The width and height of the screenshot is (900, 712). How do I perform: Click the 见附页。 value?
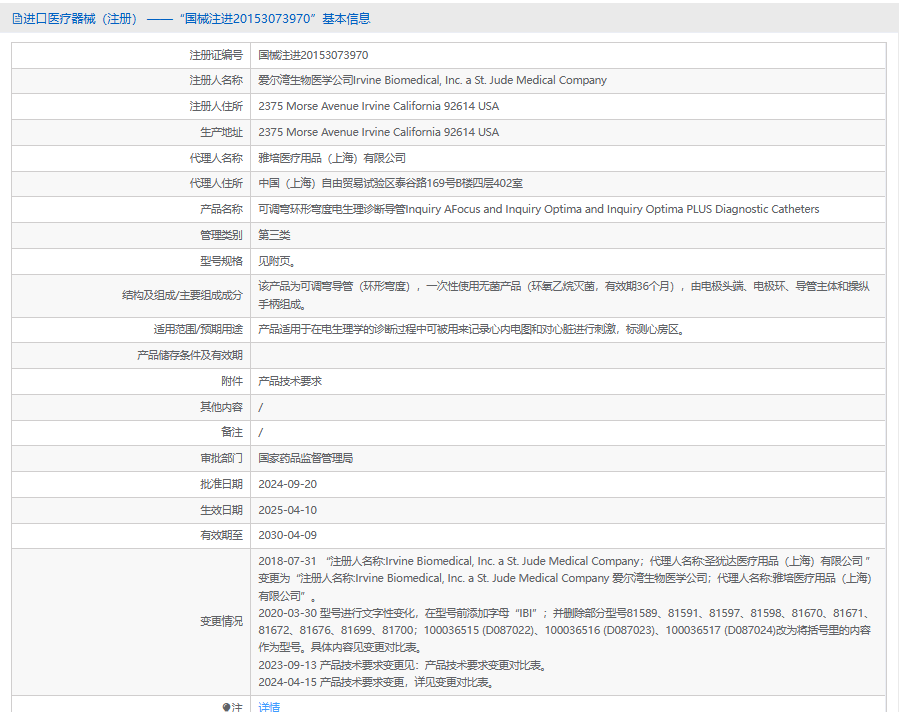pos(277,261)
